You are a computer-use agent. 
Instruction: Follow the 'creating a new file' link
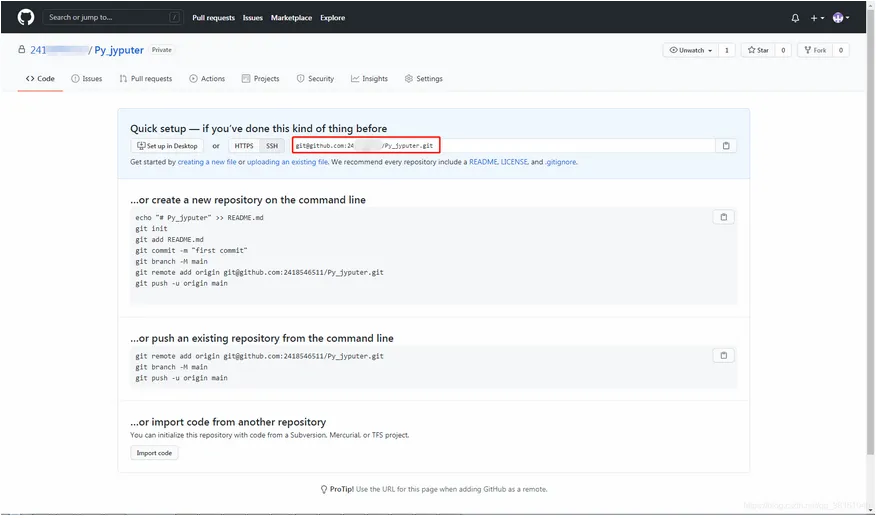tap(207, 162)
